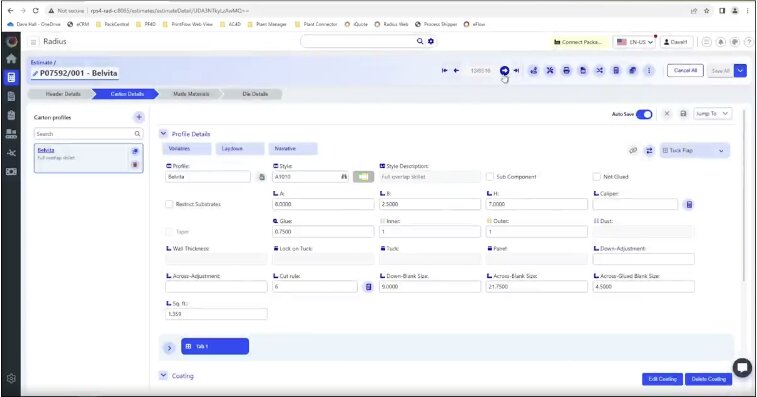
Task: Select the highlighted estimate calculator sidebar icon
Action: pos(11,77)
